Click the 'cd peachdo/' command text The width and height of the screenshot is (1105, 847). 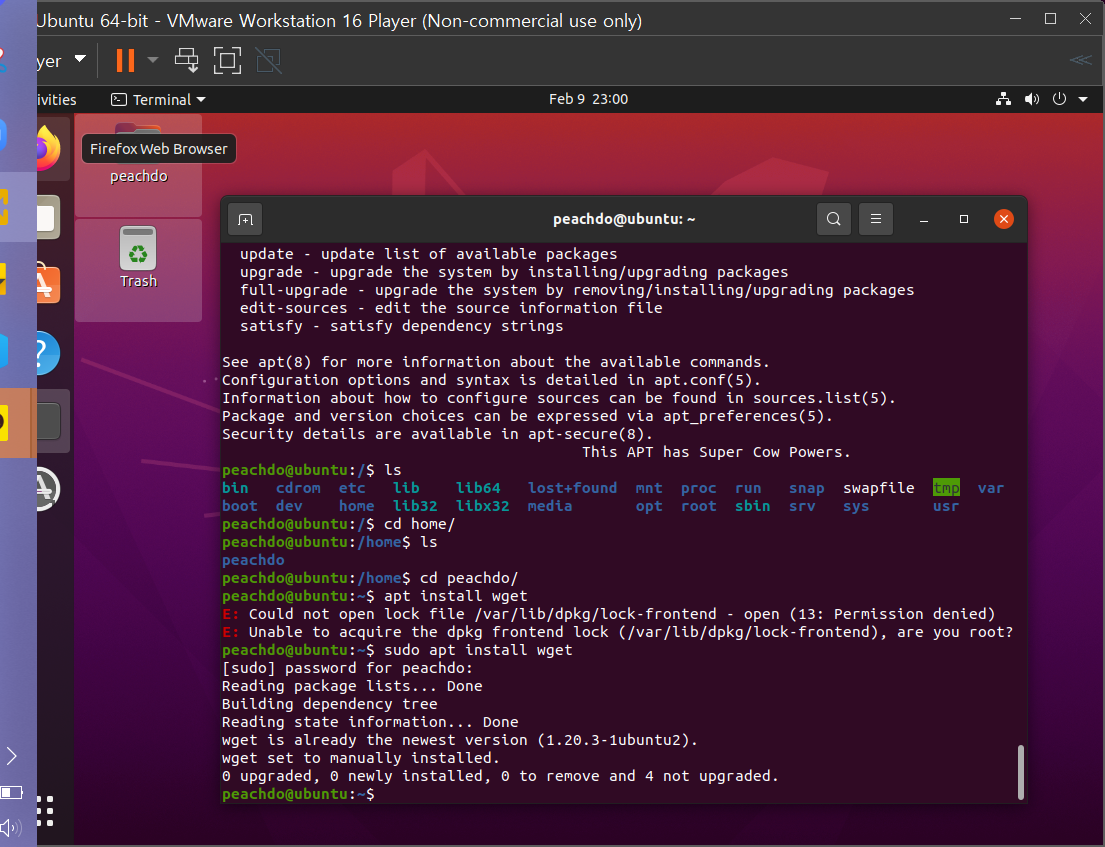(x=469, y=578)
